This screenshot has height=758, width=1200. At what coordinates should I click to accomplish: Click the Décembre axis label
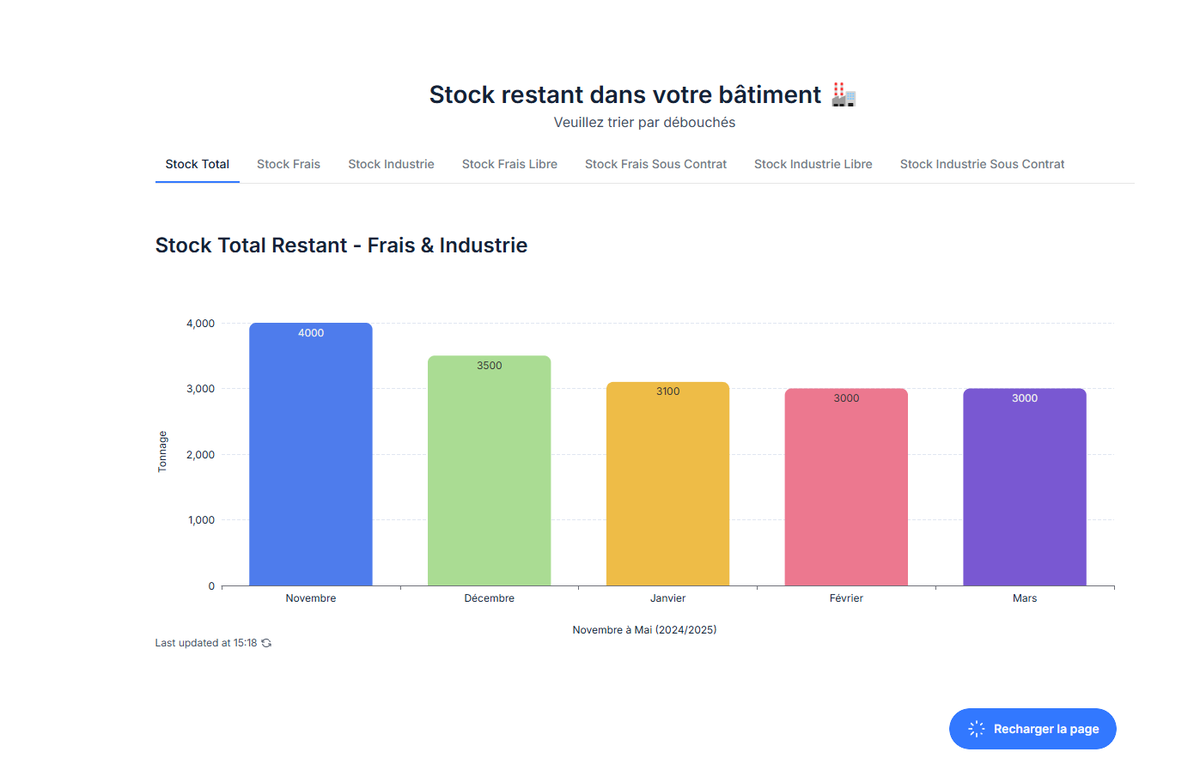489,598
